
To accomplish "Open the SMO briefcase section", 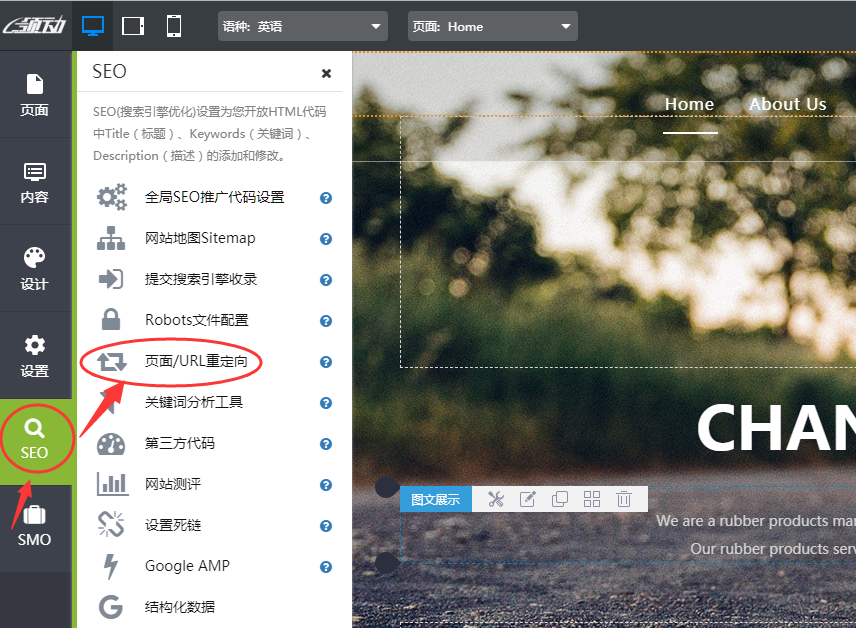I will point(35,526).
